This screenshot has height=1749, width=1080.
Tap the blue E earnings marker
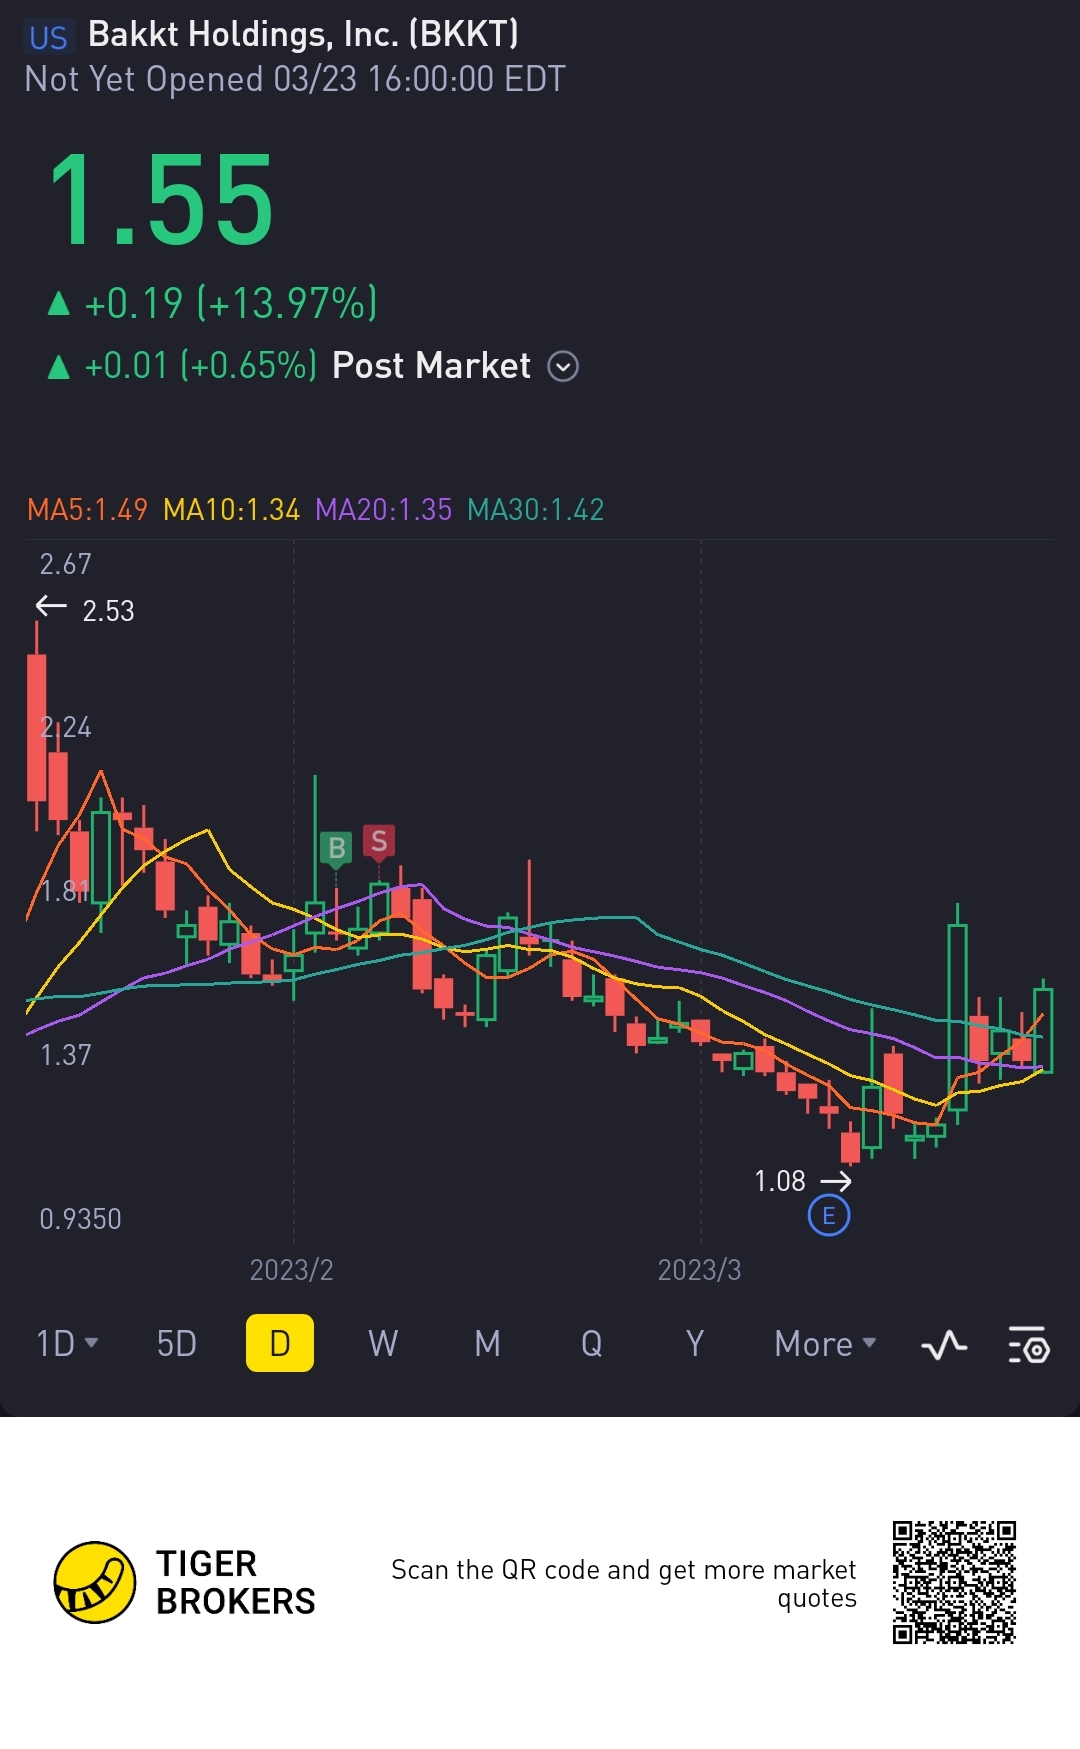pyautogui.click(x=828, y=1216)
